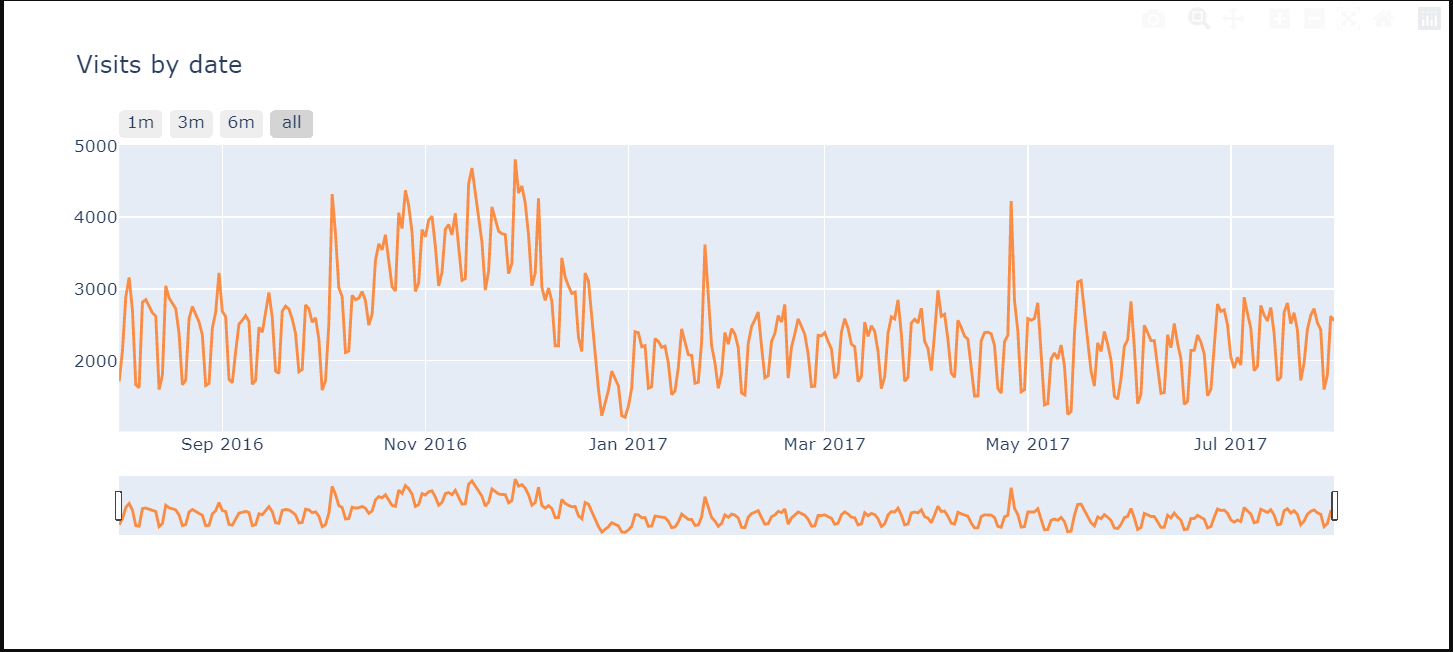Click the Zoom in plus icon
This screenshot has height=652, width=1453.
point(1279,19)
